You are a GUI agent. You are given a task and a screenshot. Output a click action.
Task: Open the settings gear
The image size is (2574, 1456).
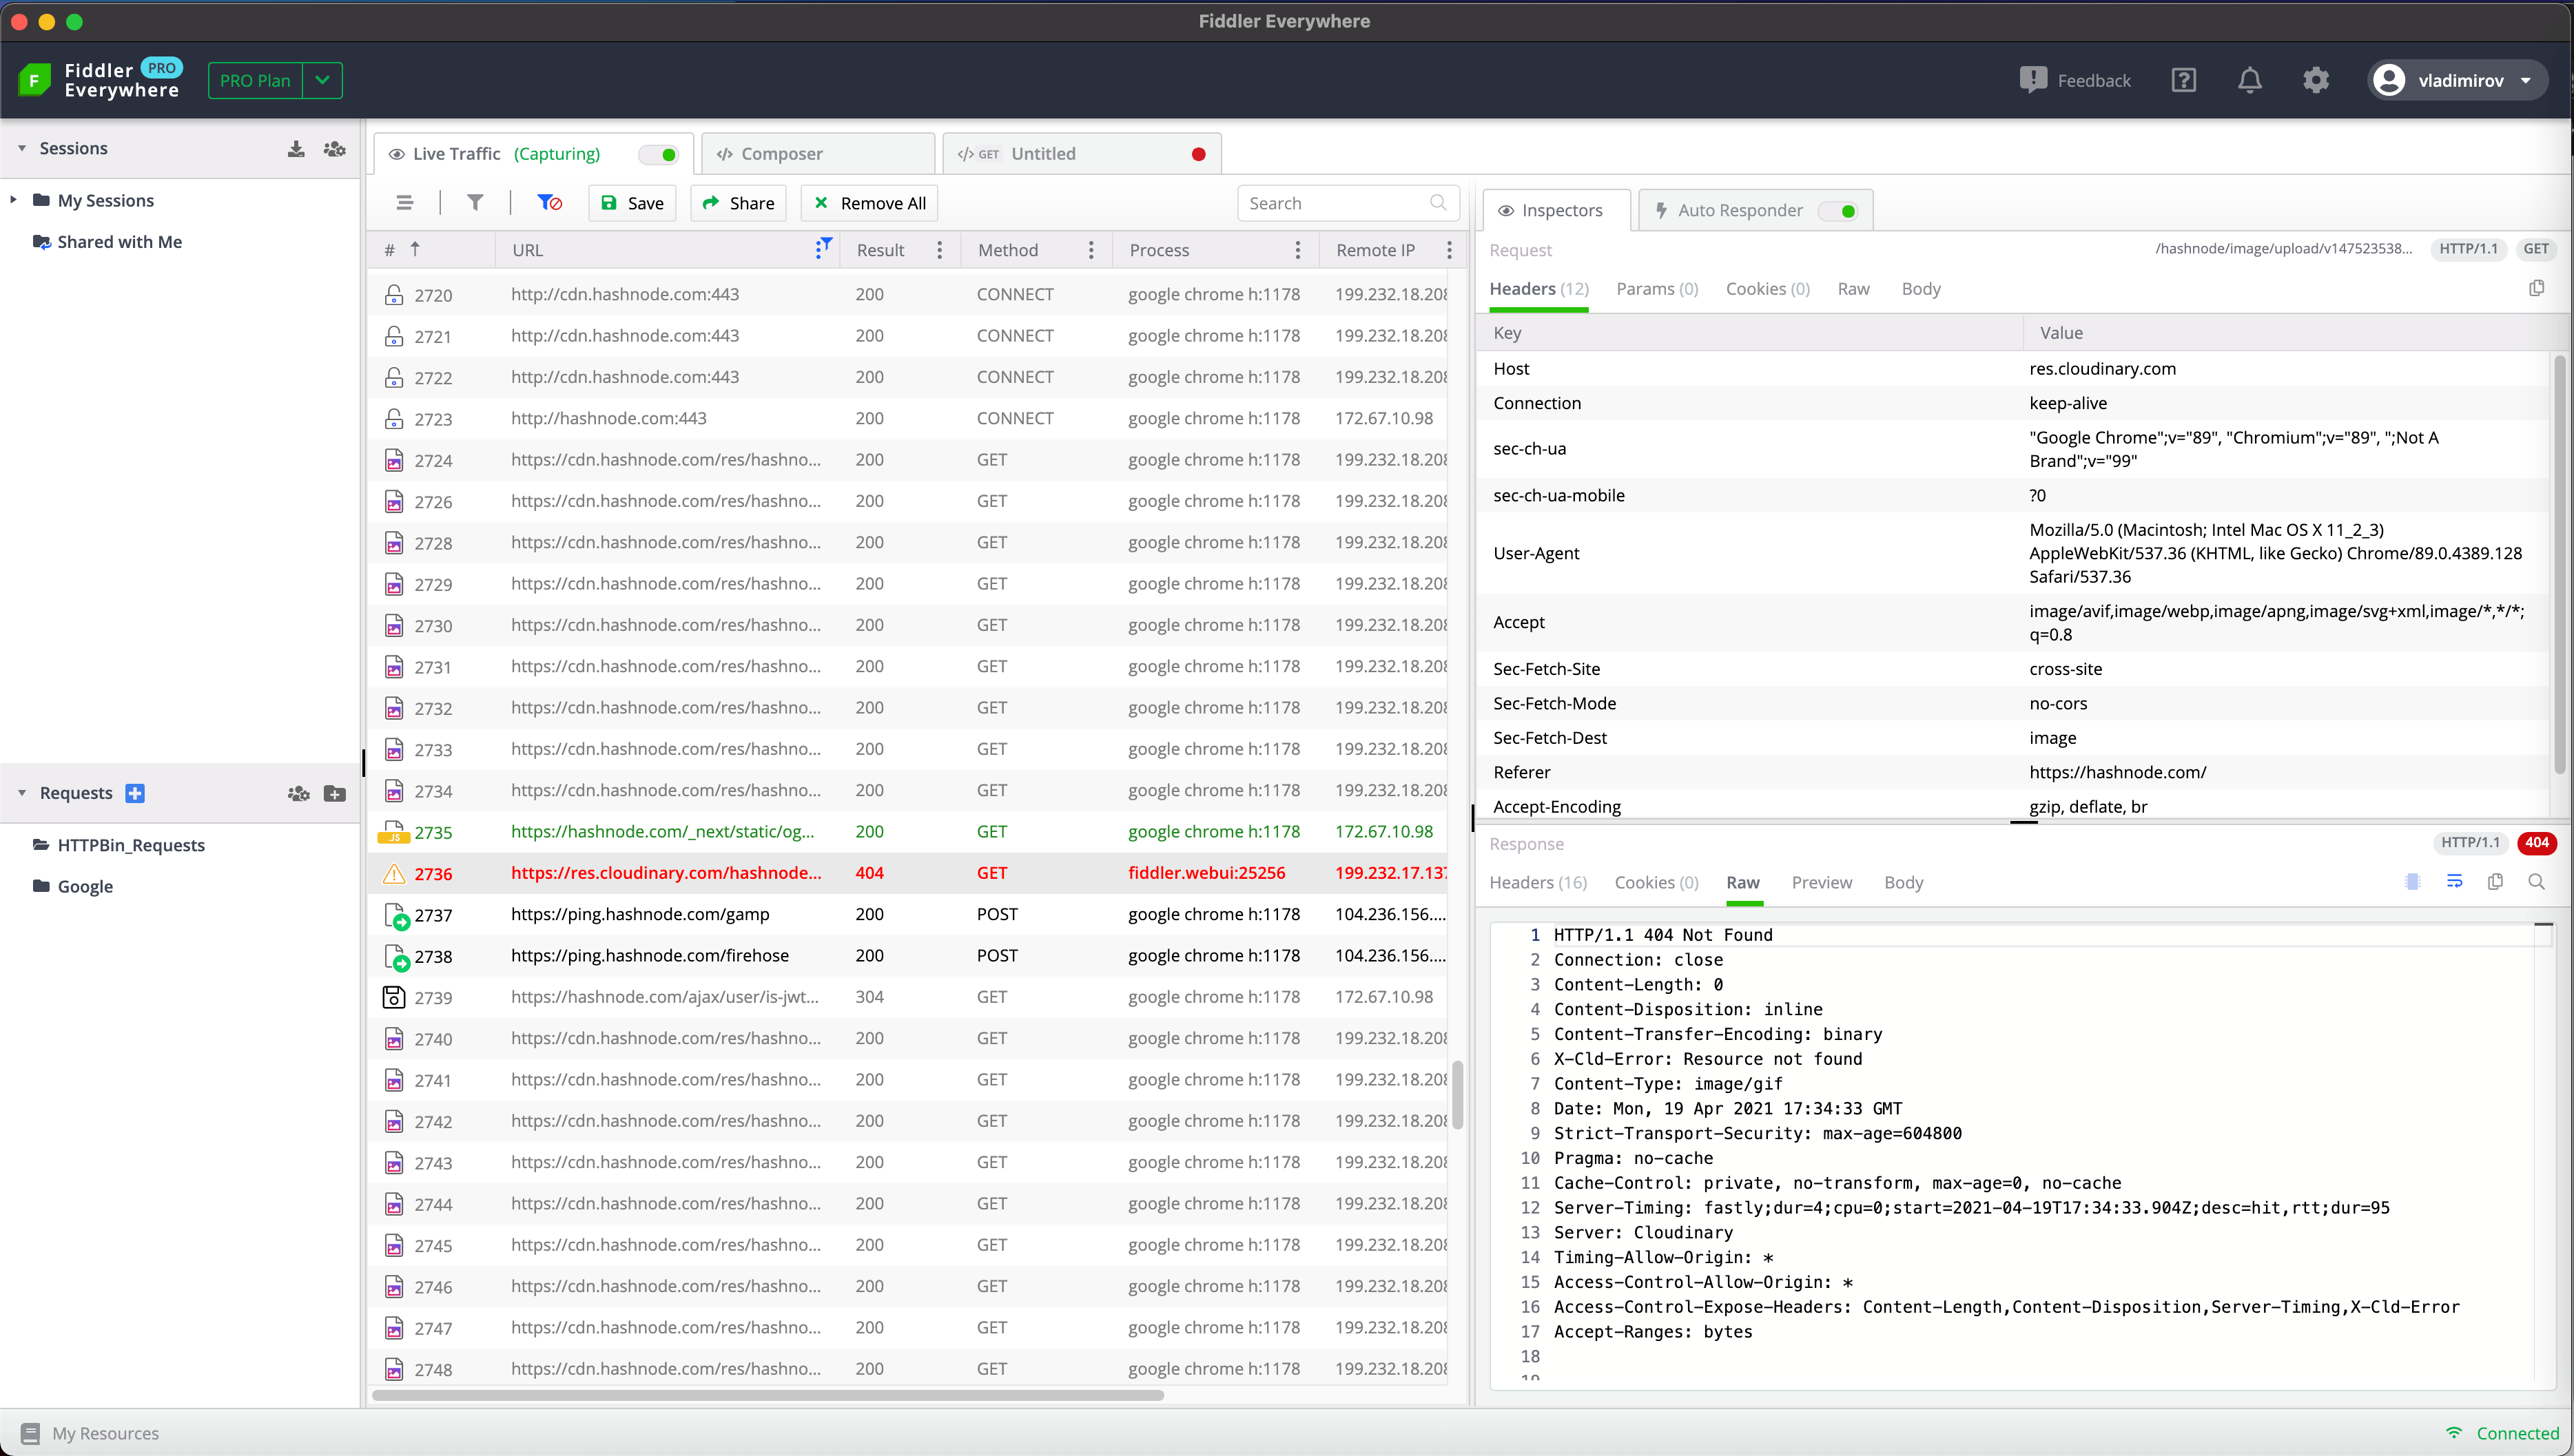point(2316,80)
